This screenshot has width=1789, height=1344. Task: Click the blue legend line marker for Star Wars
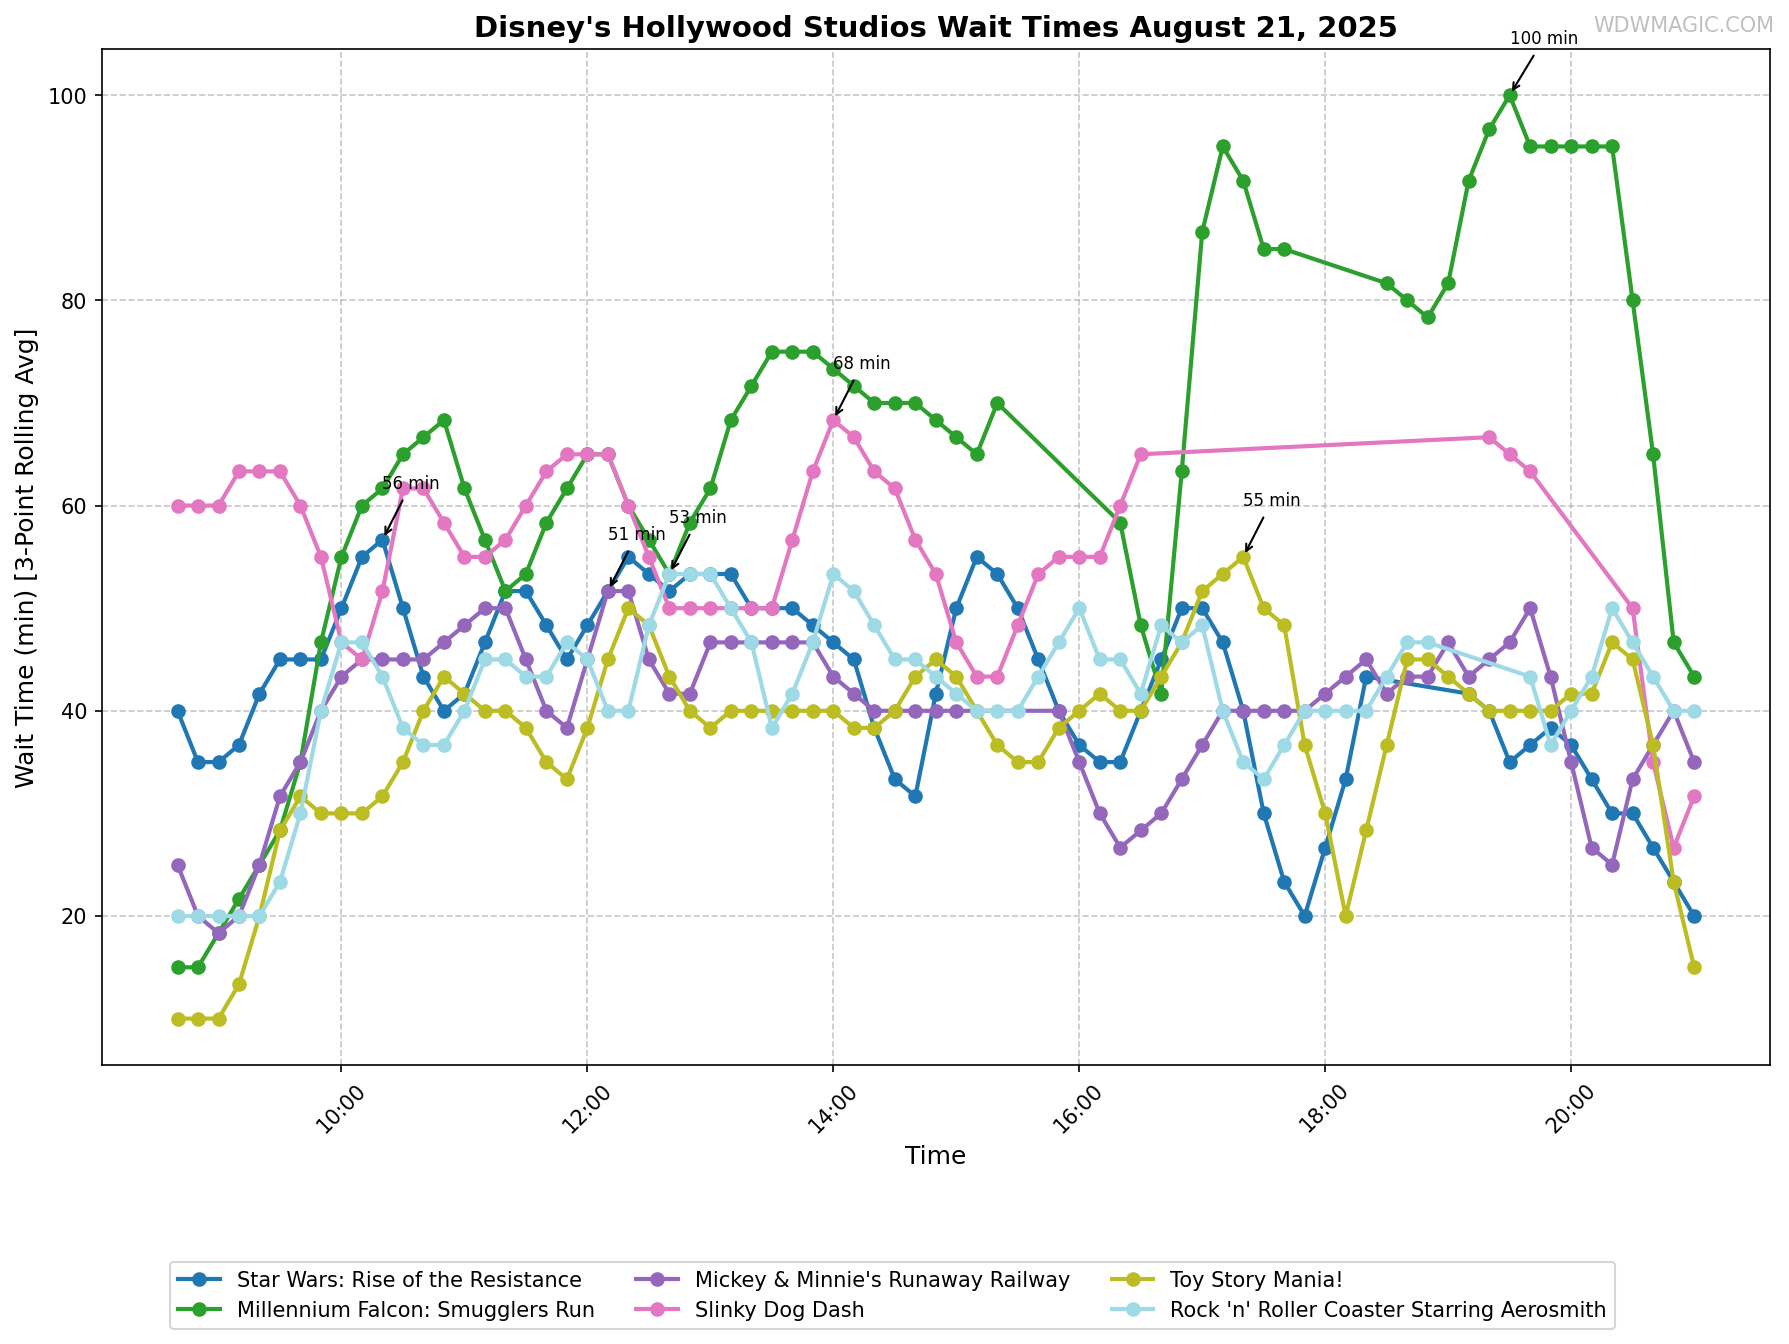coord(200,1280)
